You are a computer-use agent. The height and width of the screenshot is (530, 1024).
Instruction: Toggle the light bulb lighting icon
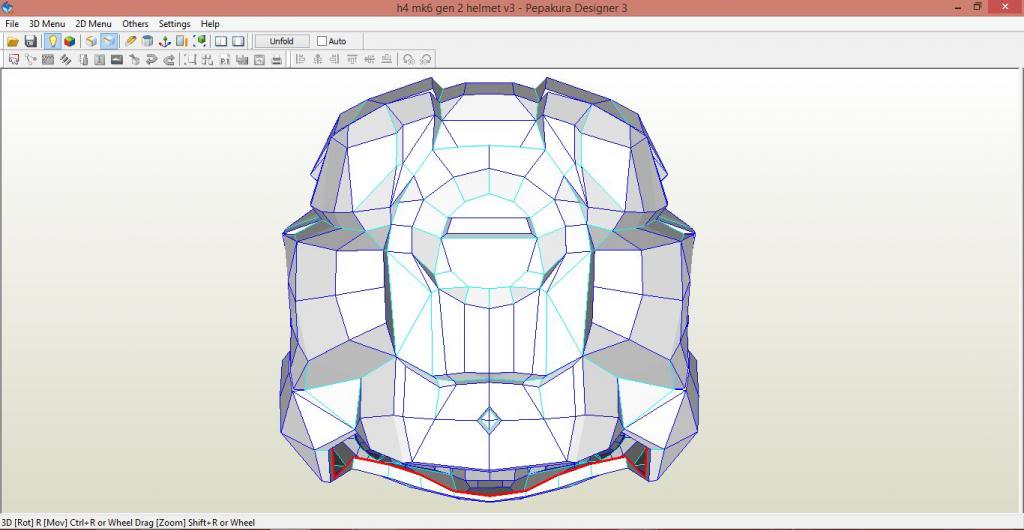(x=52, y=41)
